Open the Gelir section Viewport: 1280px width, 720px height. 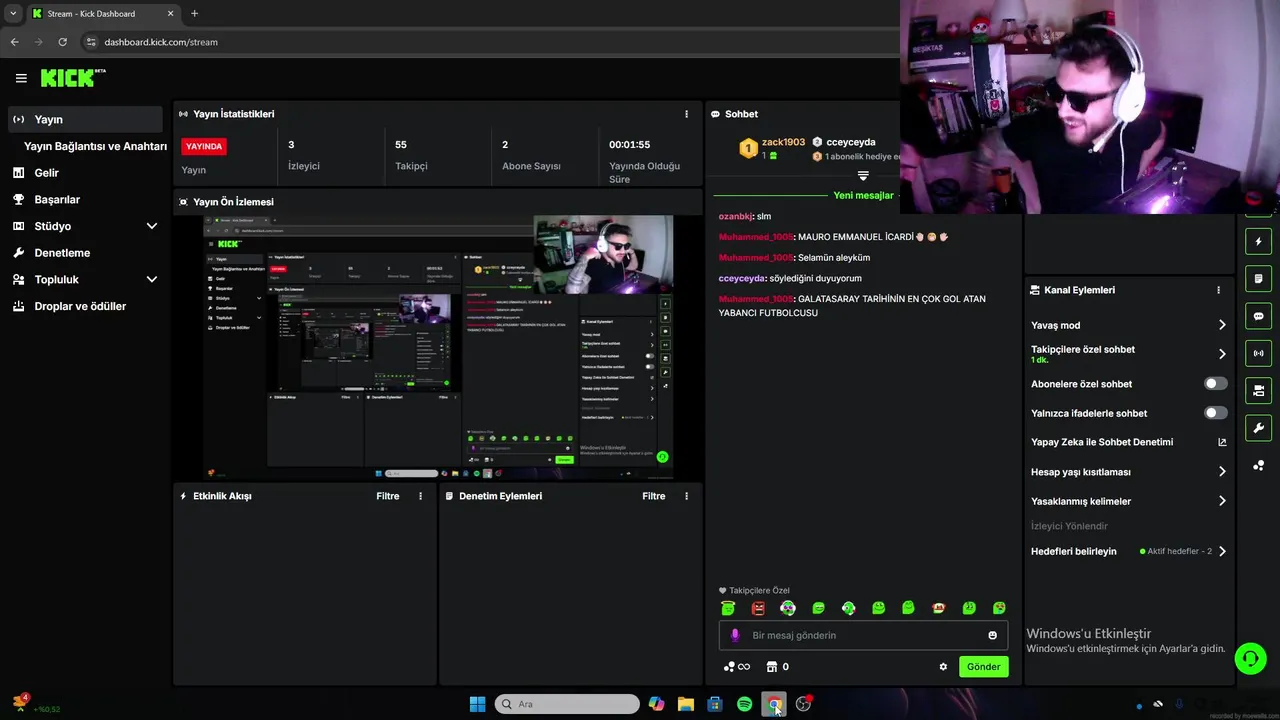[46, 173]
